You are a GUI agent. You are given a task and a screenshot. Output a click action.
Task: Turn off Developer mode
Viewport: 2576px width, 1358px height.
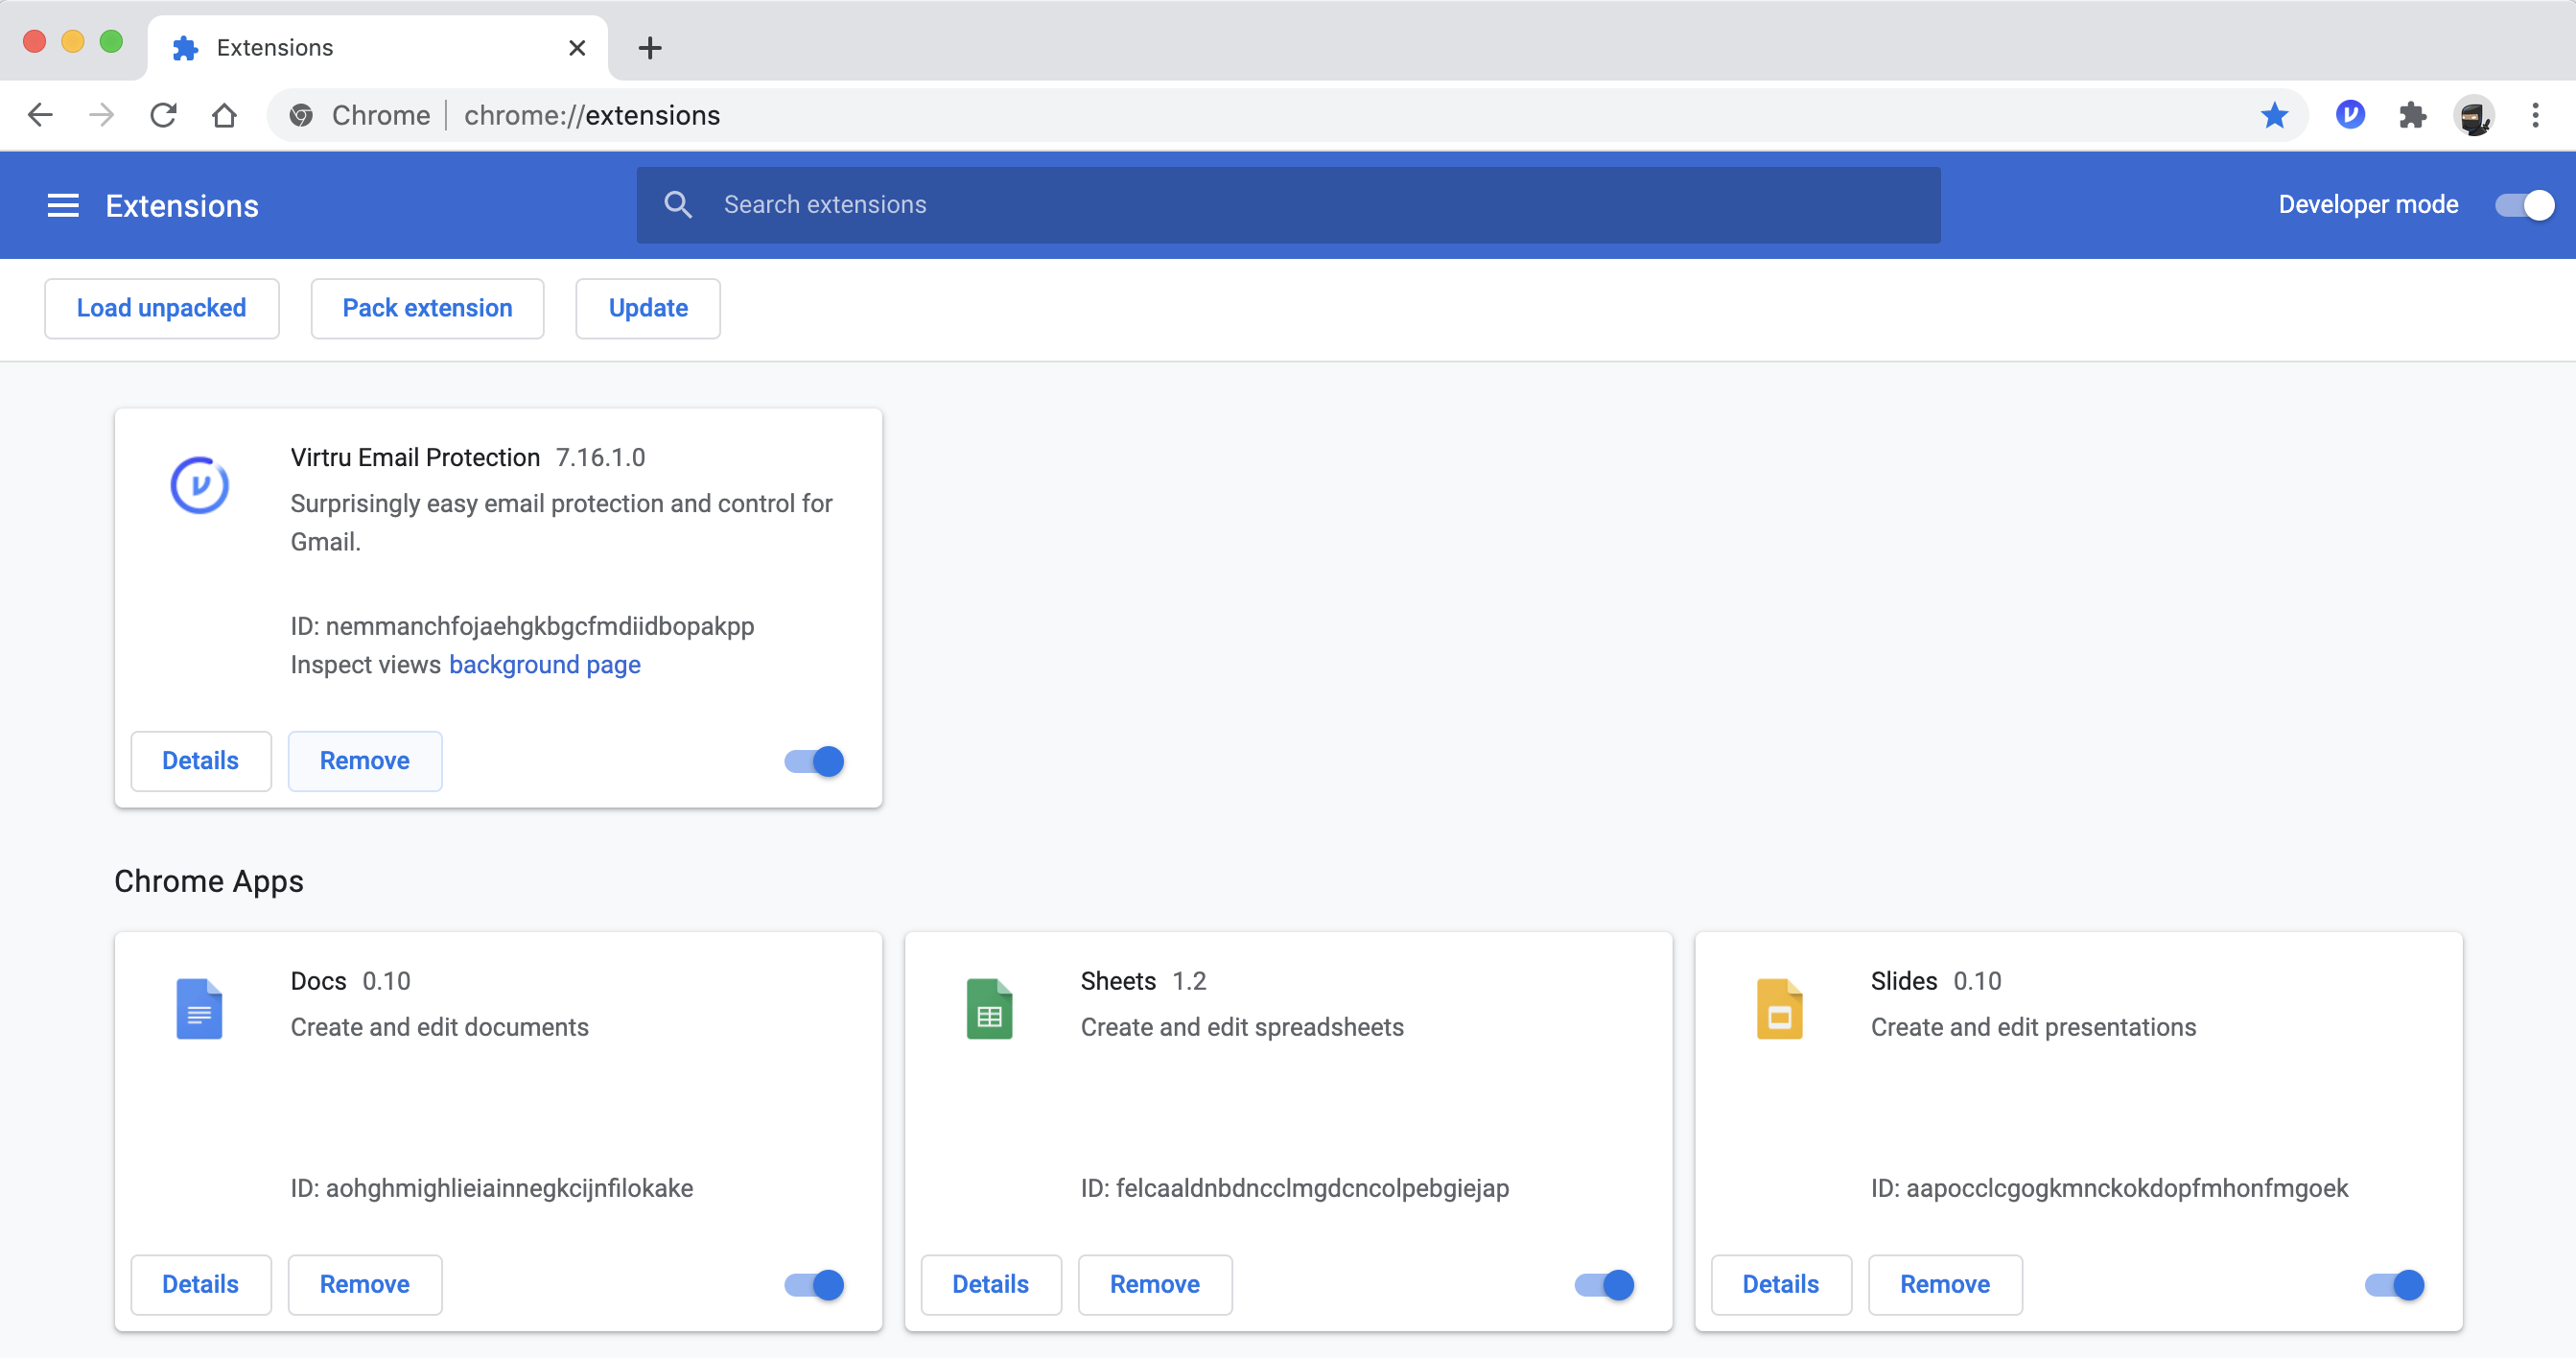tap(2525, 205)
